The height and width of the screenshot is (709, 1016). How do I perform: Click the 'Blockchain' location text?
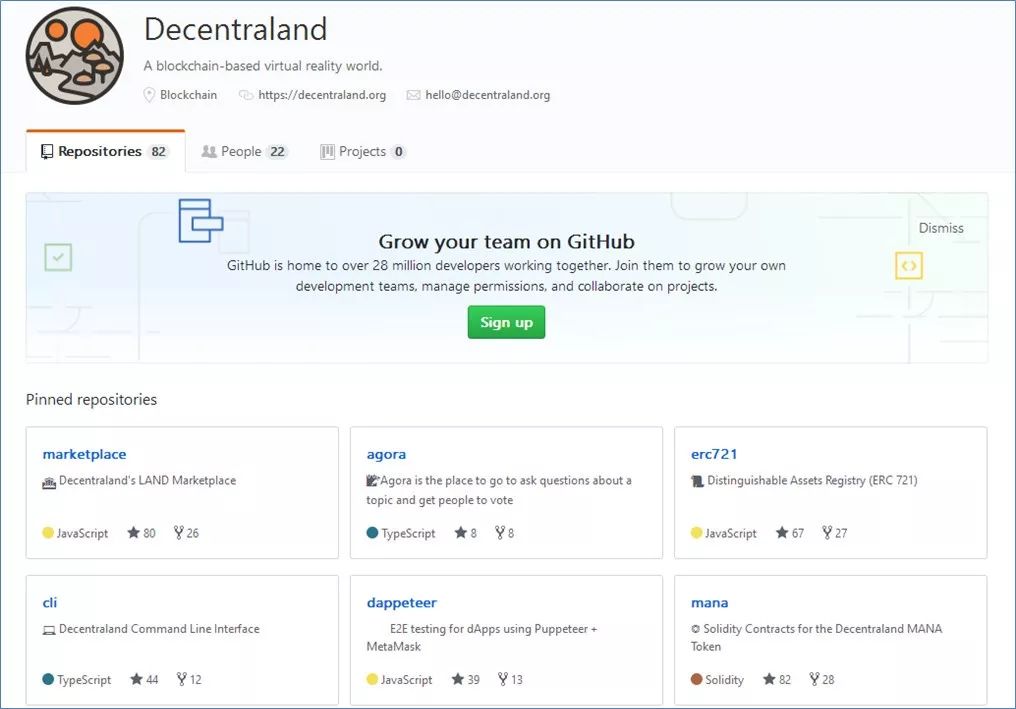click(189, 95)
